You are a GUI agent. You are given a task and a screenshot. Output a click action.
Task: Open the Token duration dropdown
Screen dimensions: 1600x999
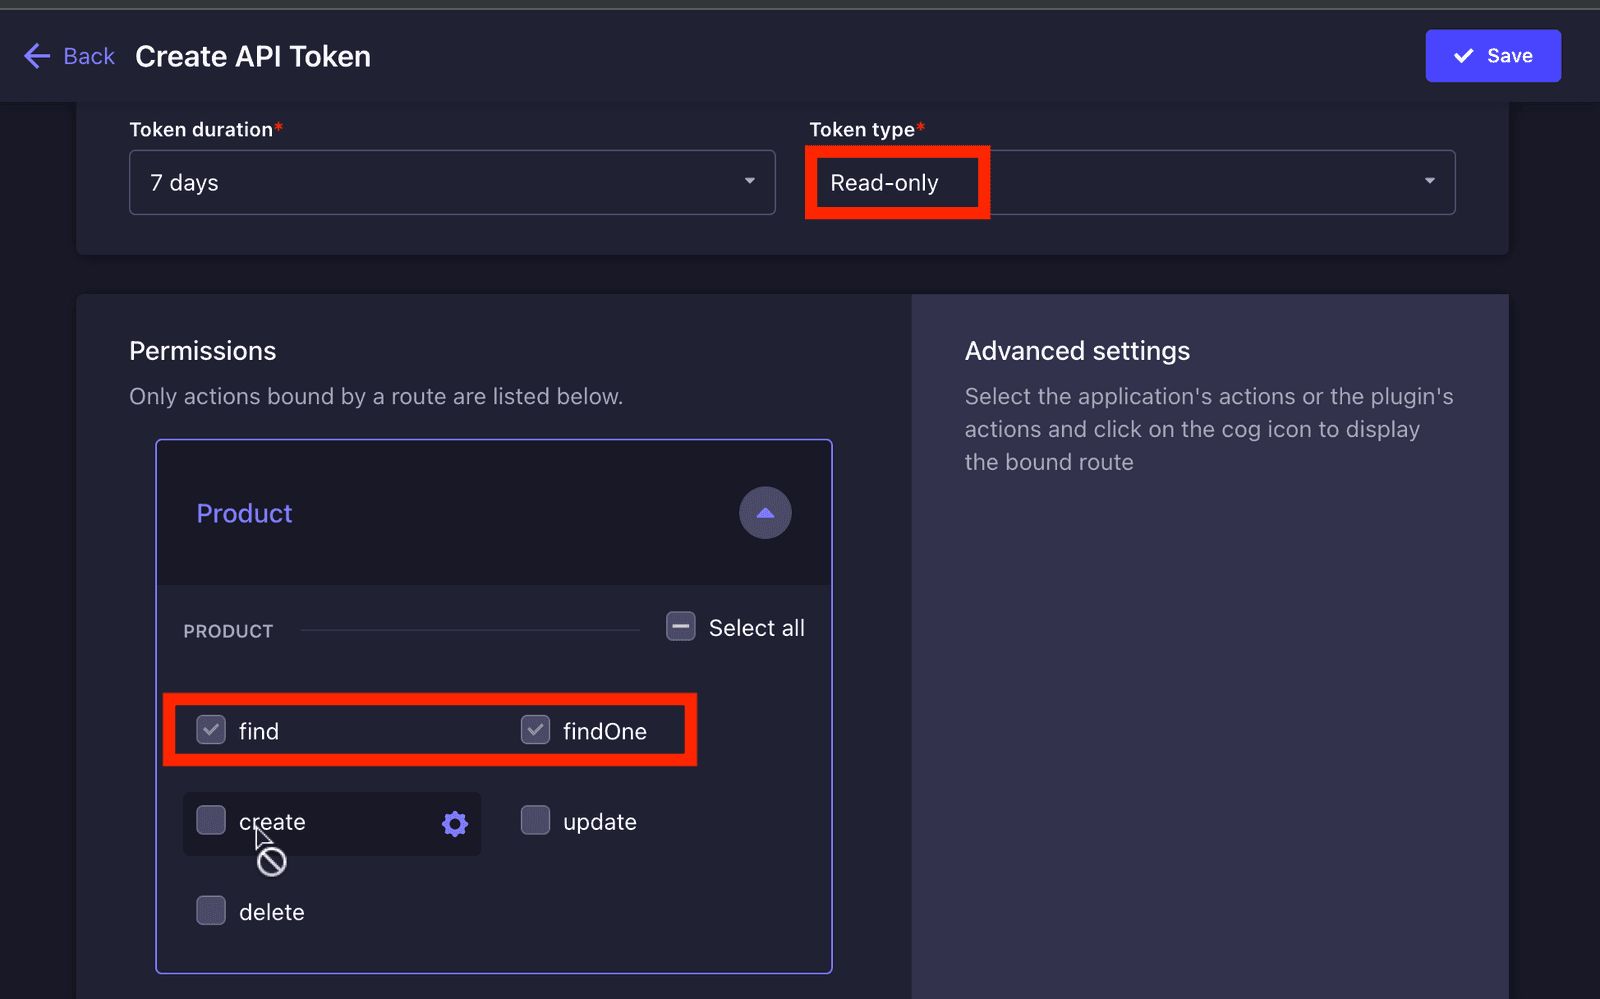coord(452,182)
